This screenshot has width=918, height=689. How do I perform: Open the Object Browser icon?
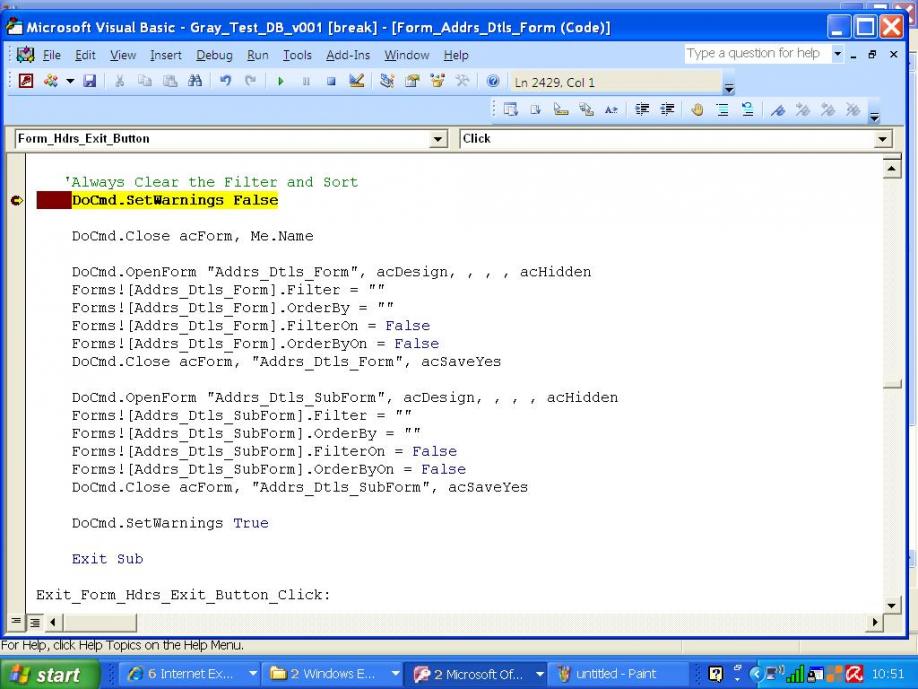pos(437,81)
